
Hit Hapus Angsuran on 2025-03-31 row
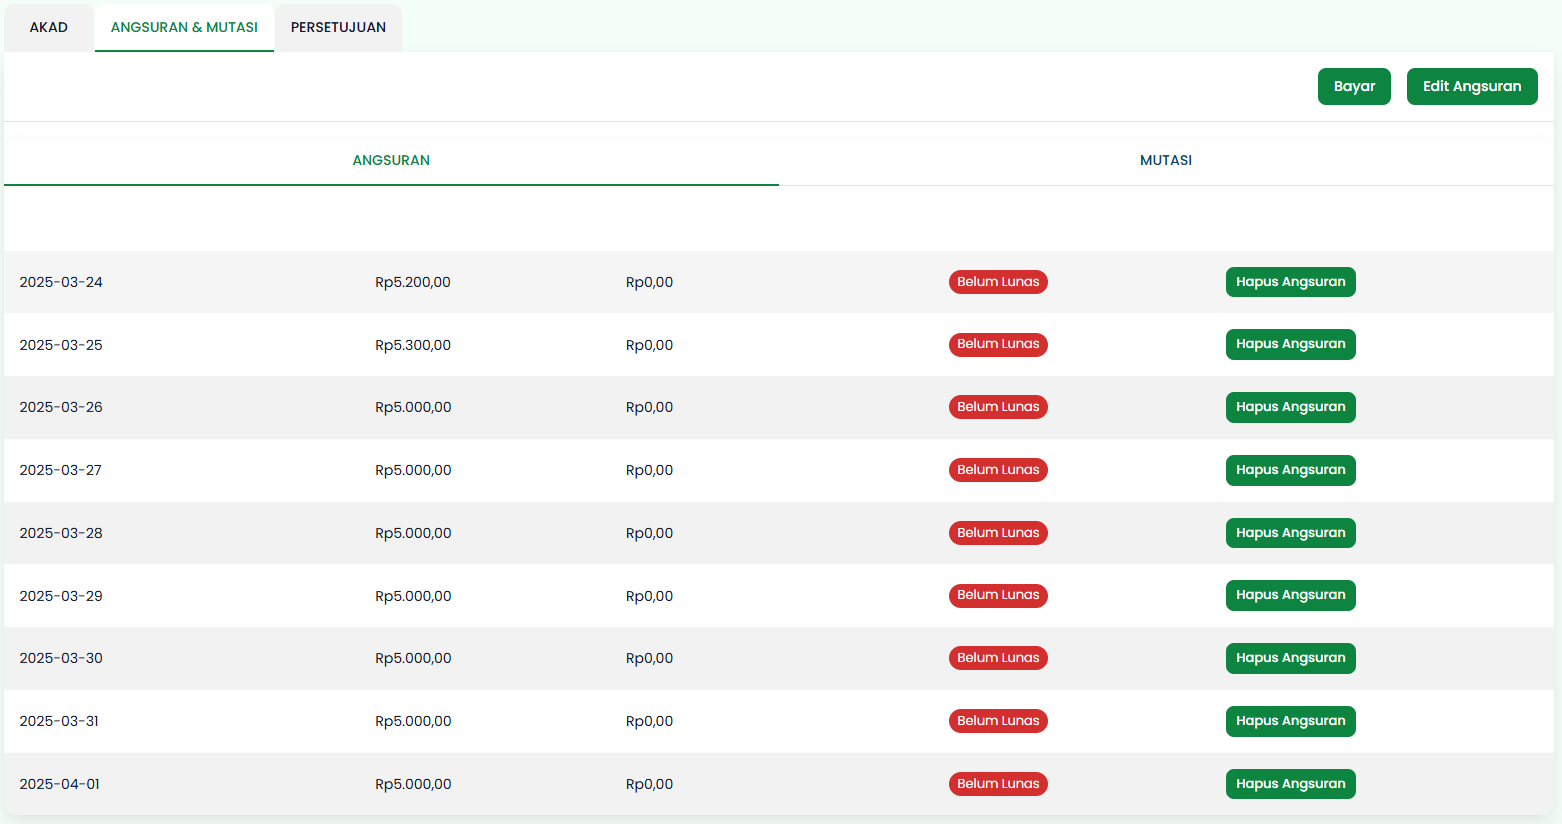click(x=1290, y=721)
